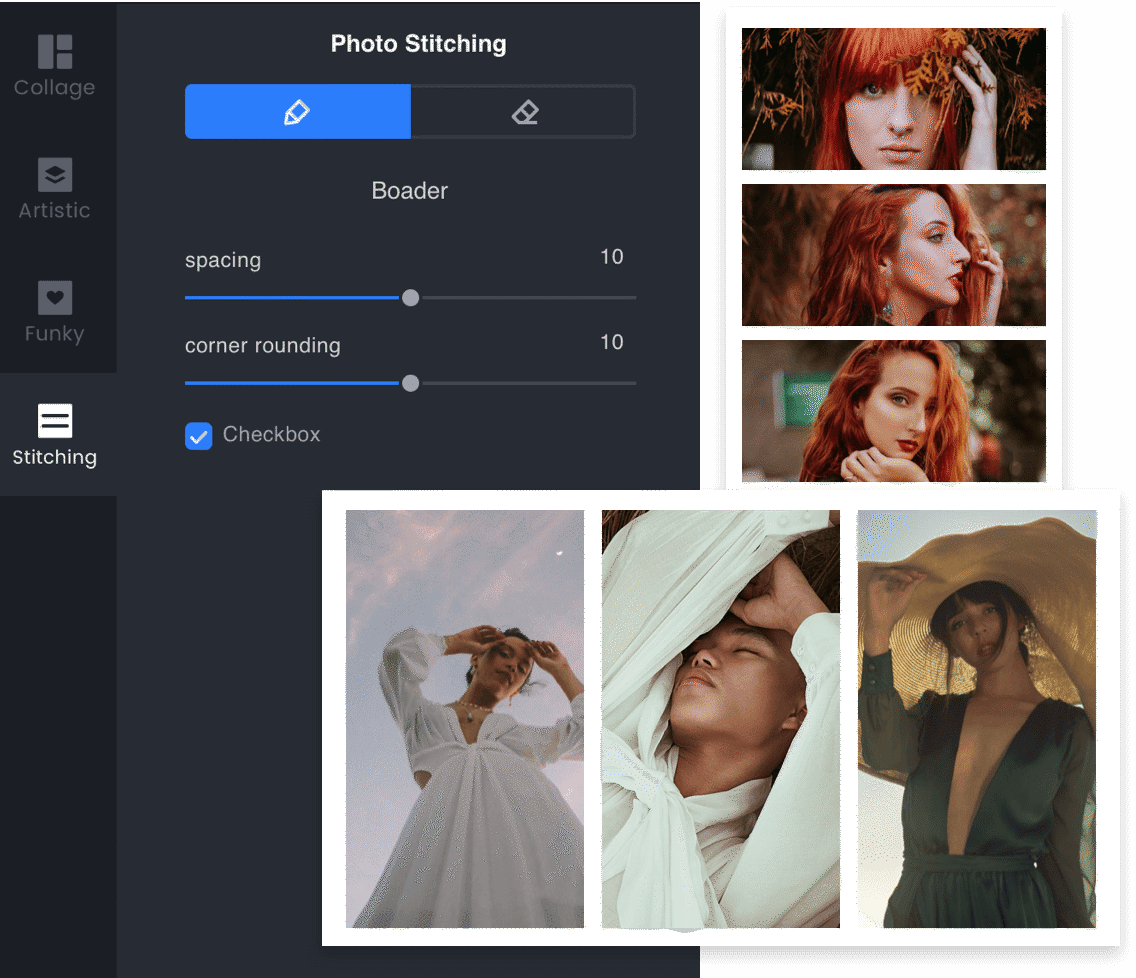The image size is (1136, 978).
Task: Select the woman in white dress photo
Action: tap(464, 719)
